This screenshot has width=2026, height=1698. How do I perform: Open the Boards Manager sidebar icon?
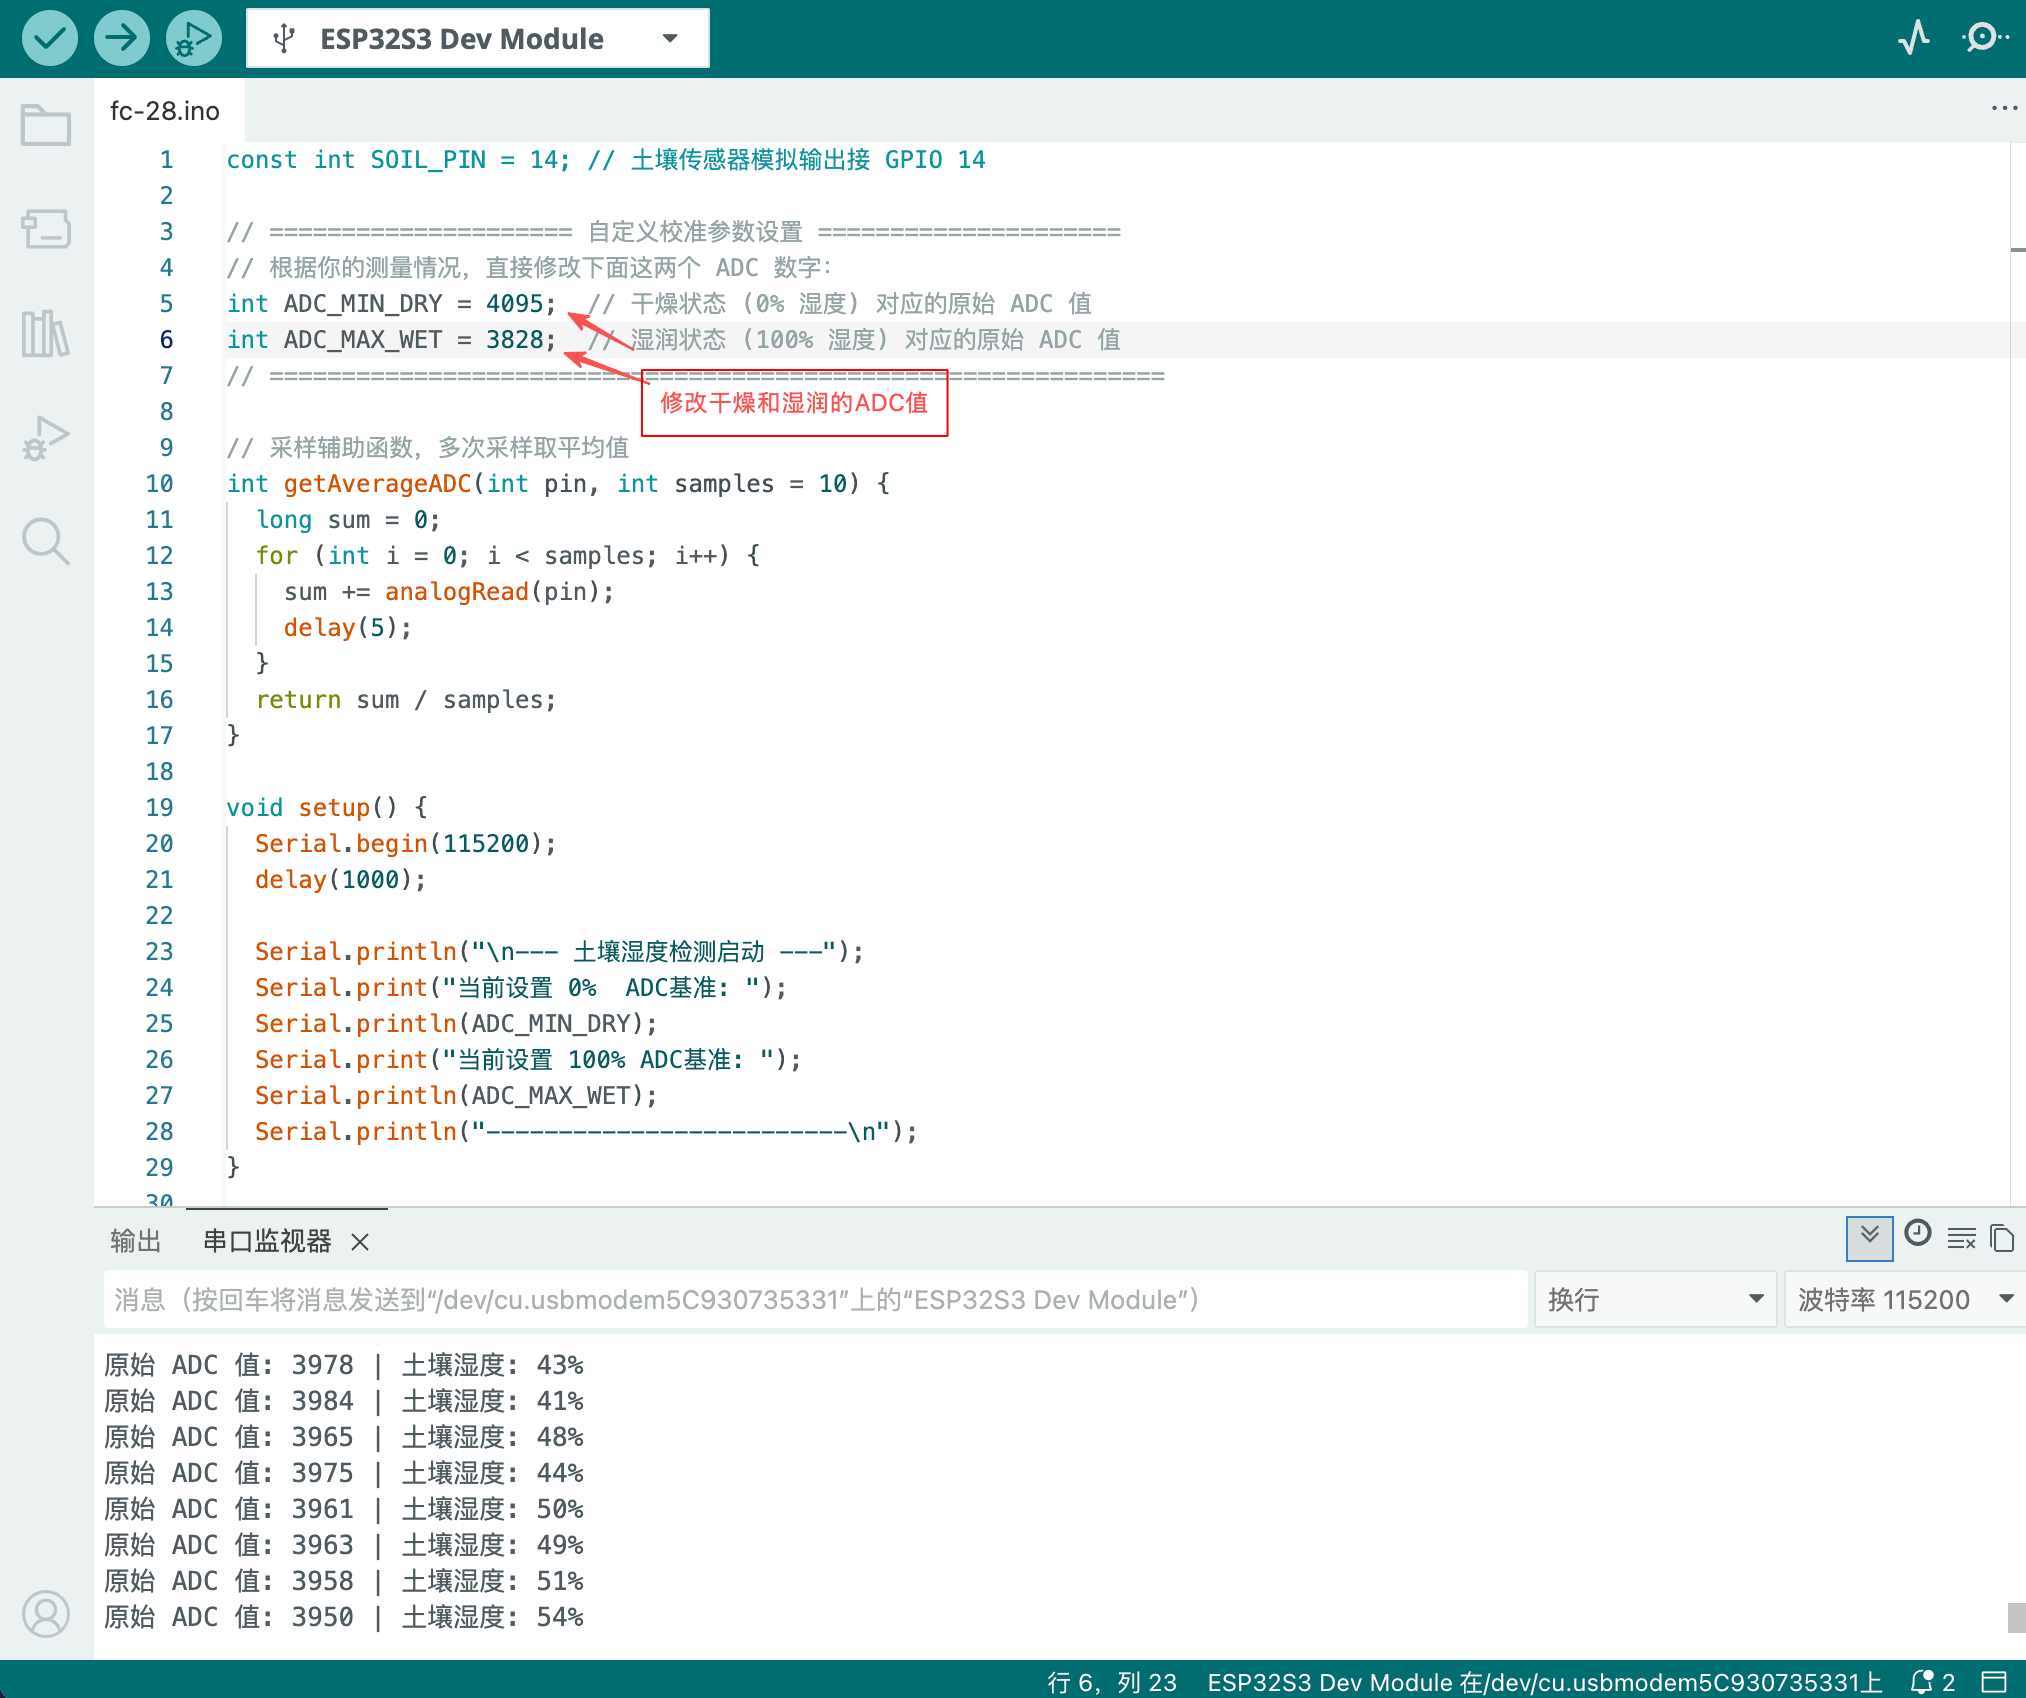click(46, 229)
